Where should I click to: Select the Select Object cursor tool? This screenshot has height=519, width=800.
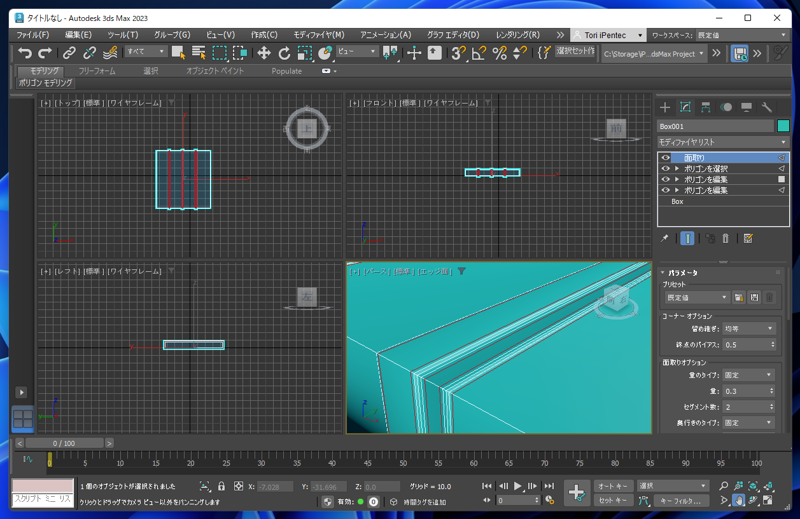(x=178, y=53)
